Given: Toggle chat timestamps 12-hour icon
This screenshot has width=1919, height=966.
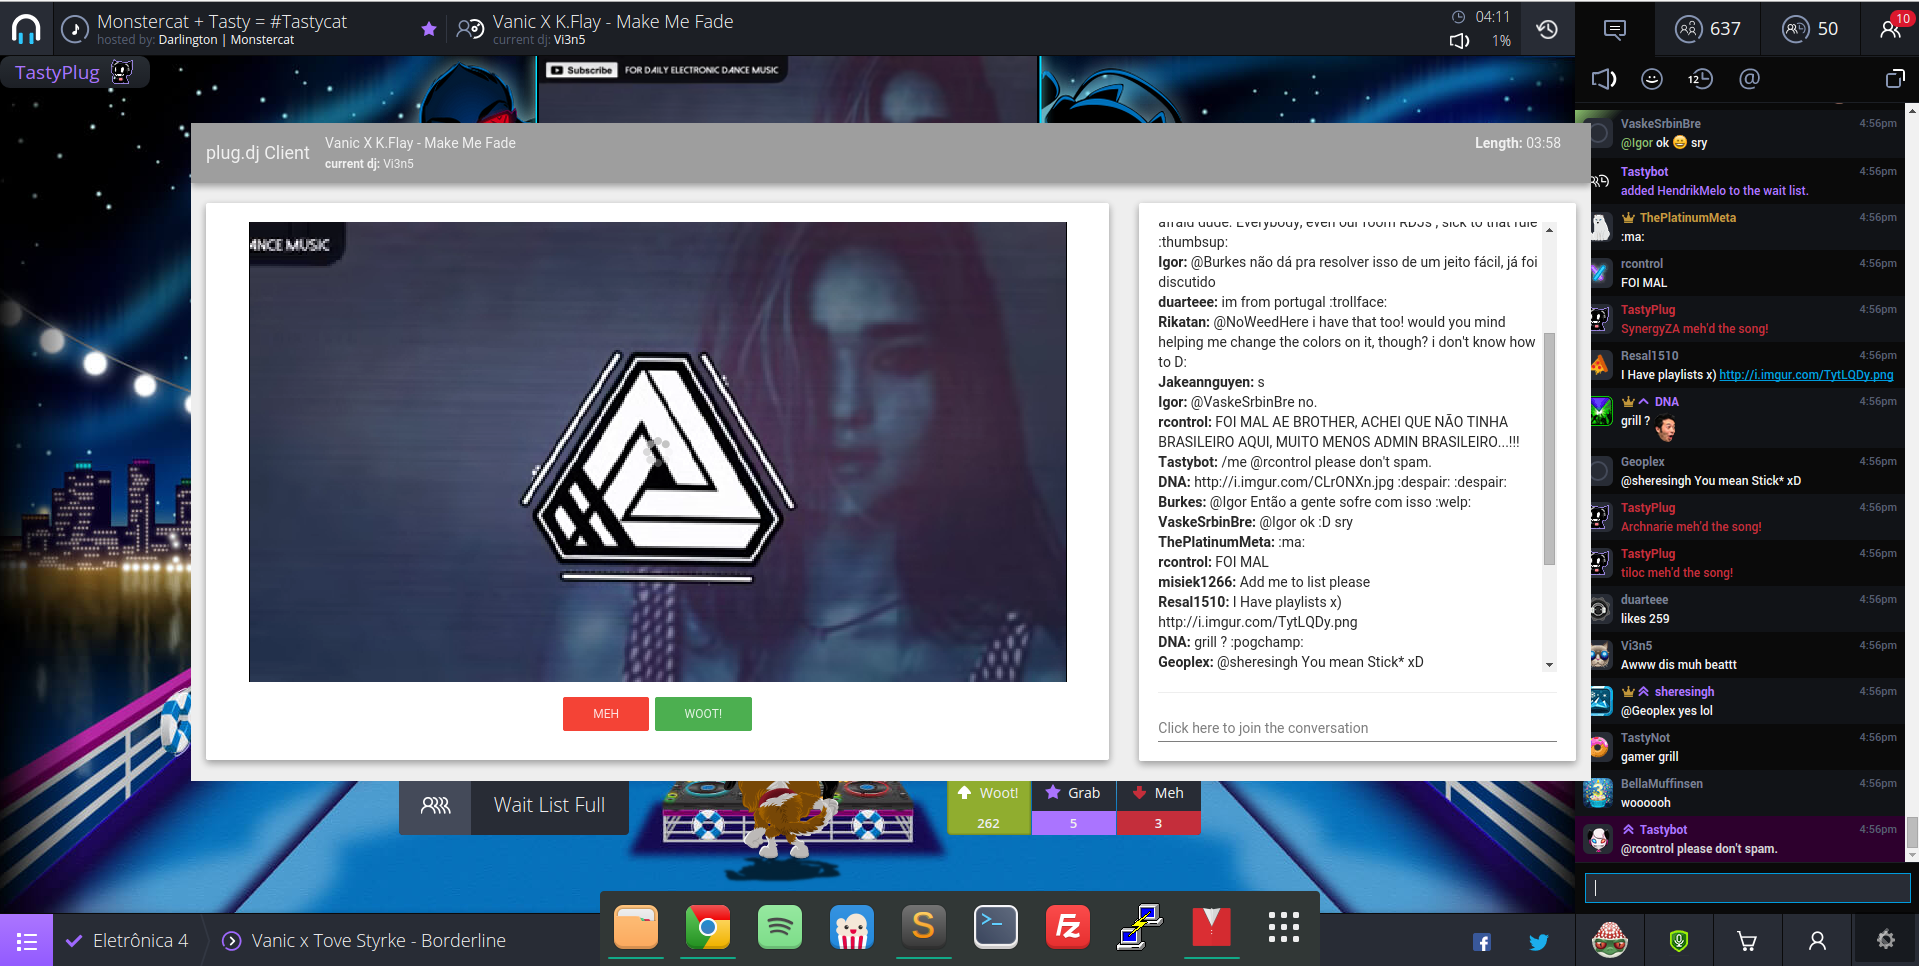Looking at the screenshot, I should click(x=1700, y=79).
